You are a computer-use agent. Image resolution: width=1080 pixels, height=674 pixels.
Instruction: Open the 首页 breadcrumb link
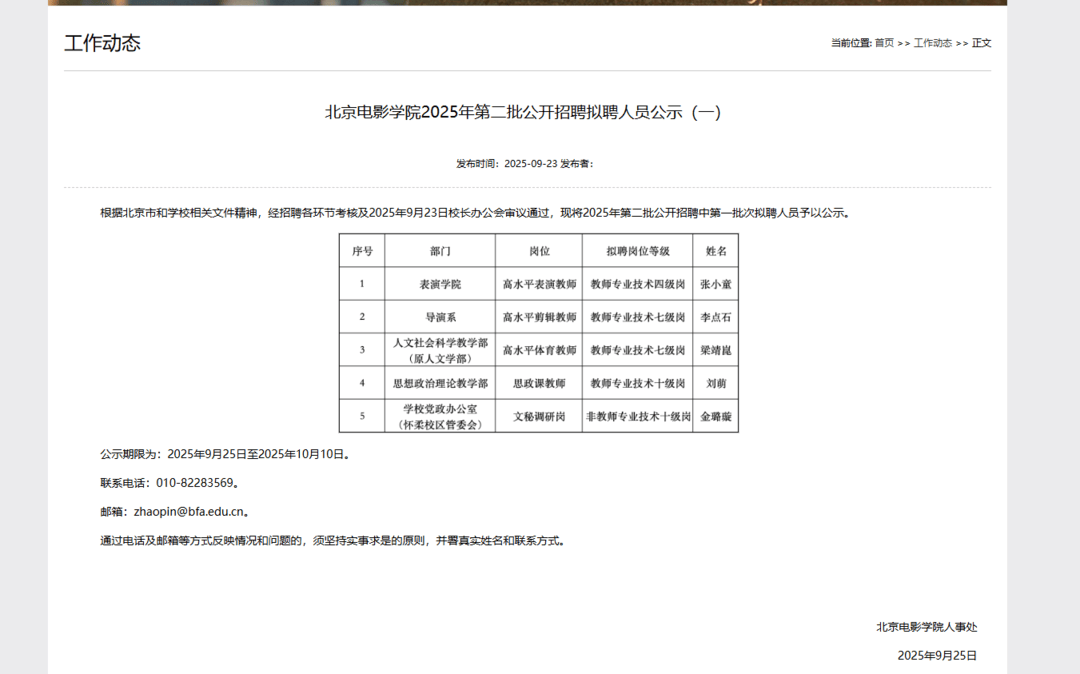884,43
